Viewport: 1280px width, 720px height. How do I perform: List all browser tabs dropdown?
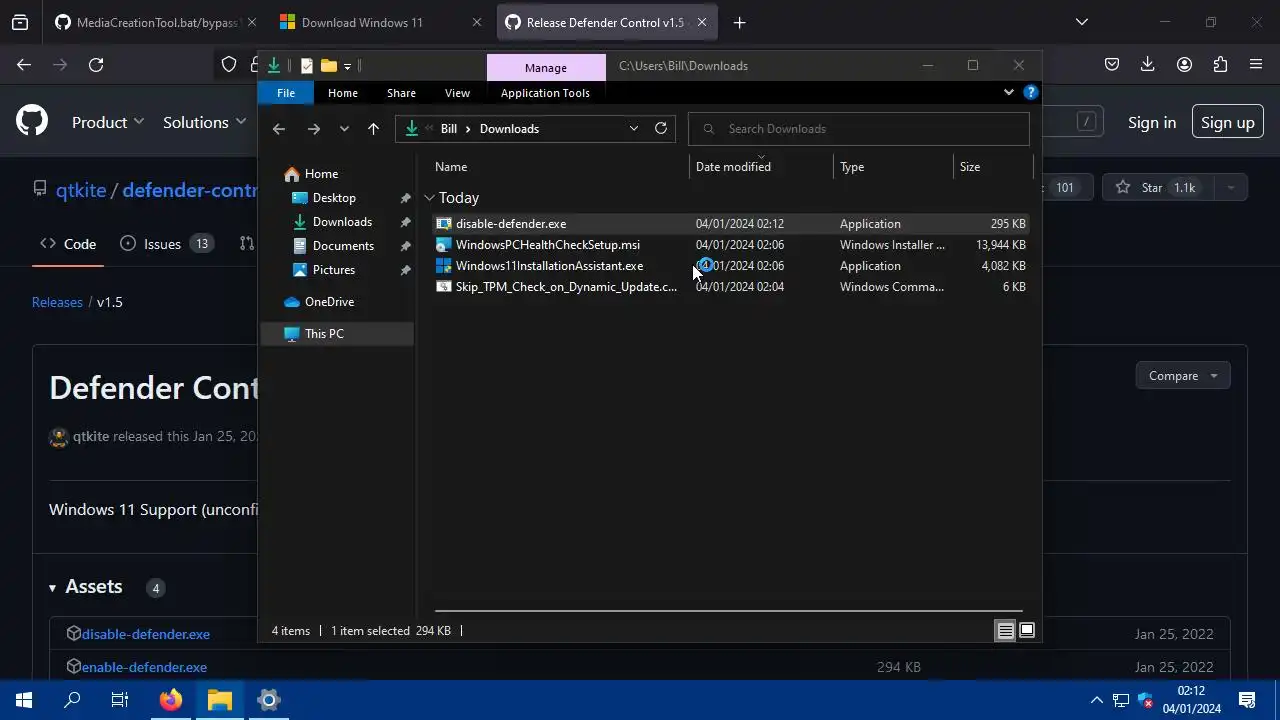[1081, 22]
